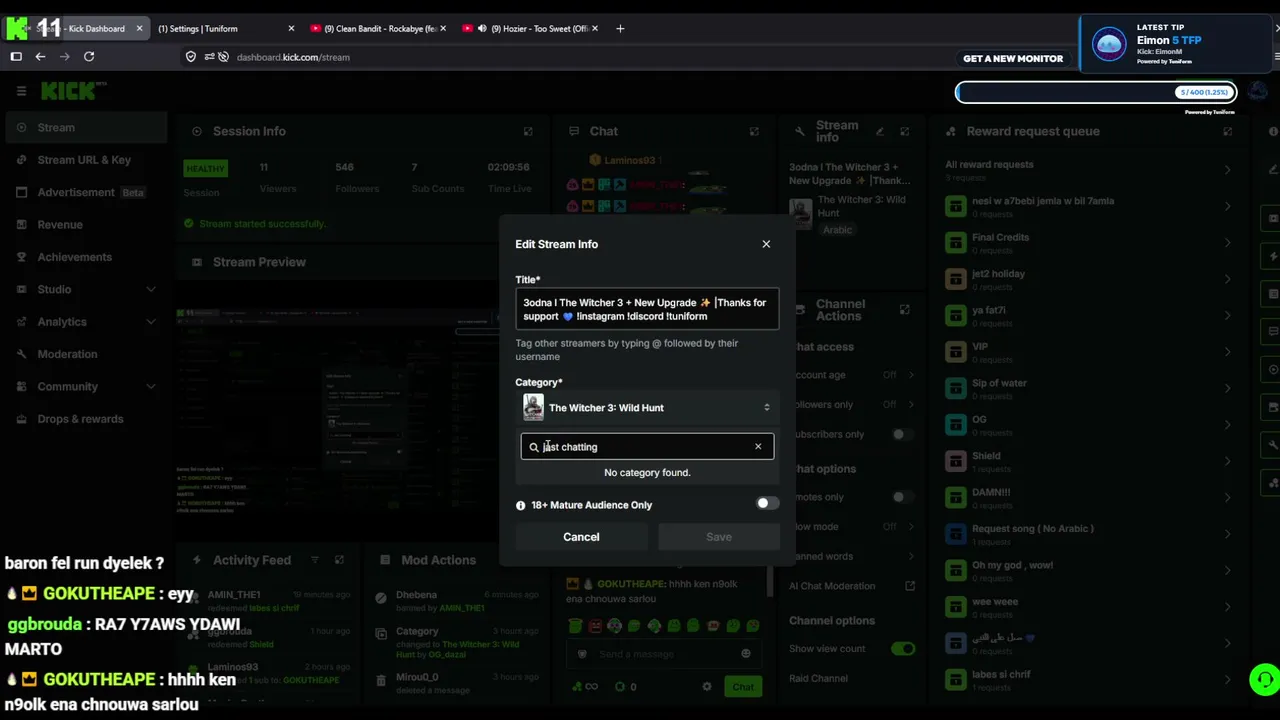Disable Show view count switch
This screenshot has height=720, width=1280.
pos(903,649)
